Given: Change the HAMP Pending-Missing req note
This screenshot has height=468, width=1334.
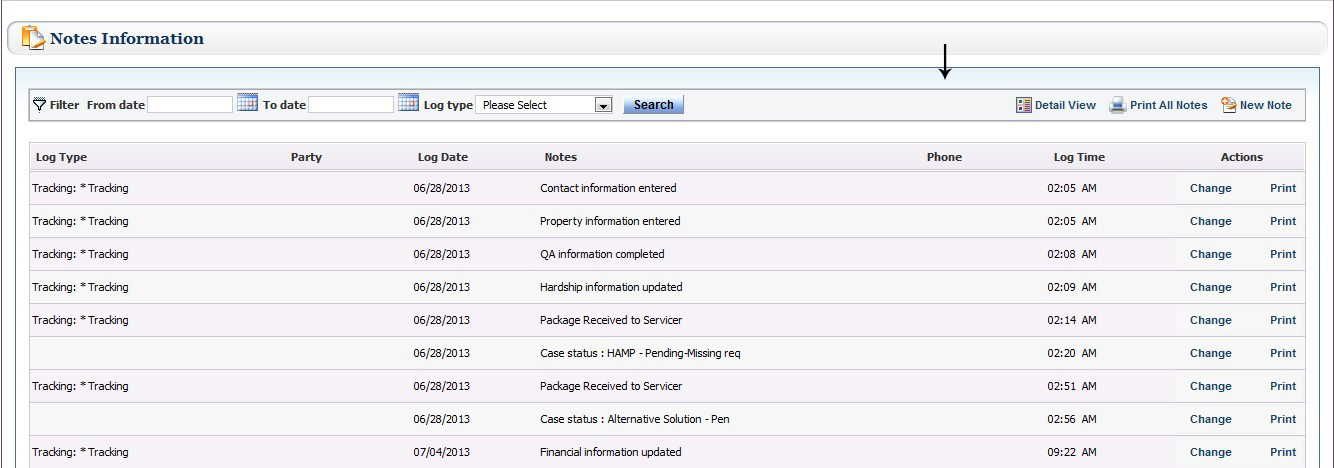Looking at the screenshot, I should click(x=1210, y=353).
